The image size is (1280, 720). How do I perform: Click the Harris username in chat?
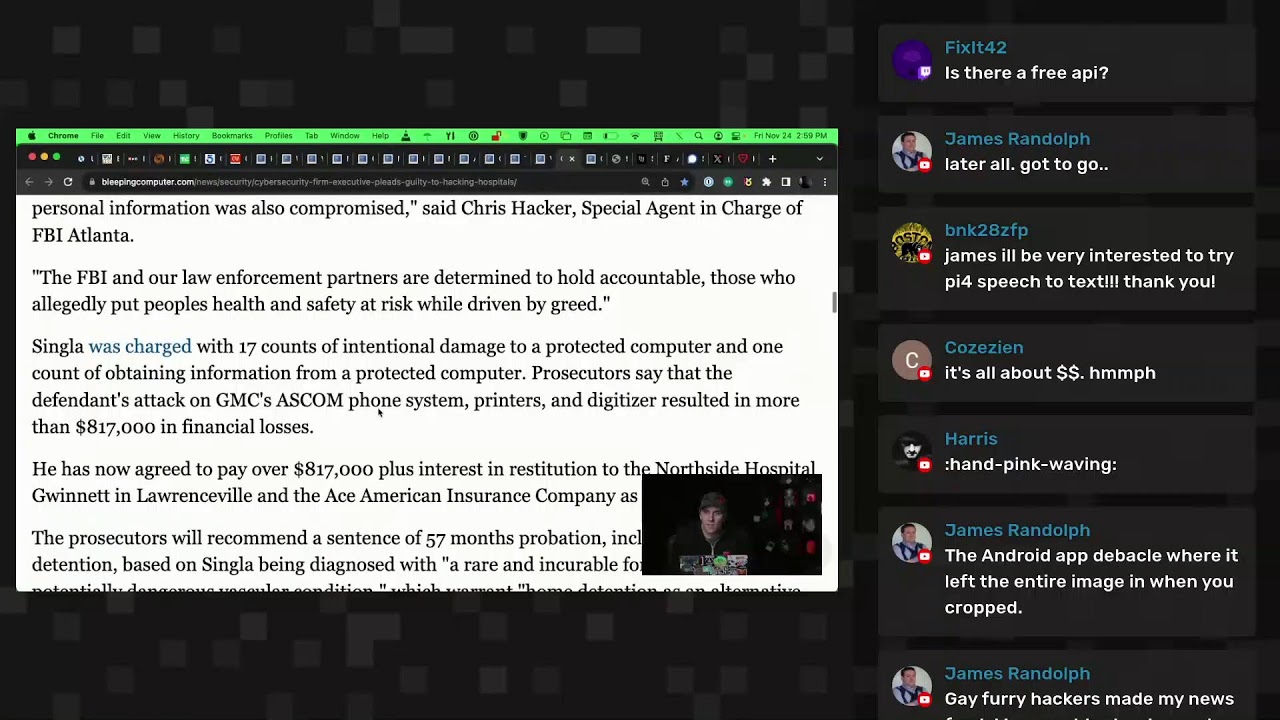point(971,439)
